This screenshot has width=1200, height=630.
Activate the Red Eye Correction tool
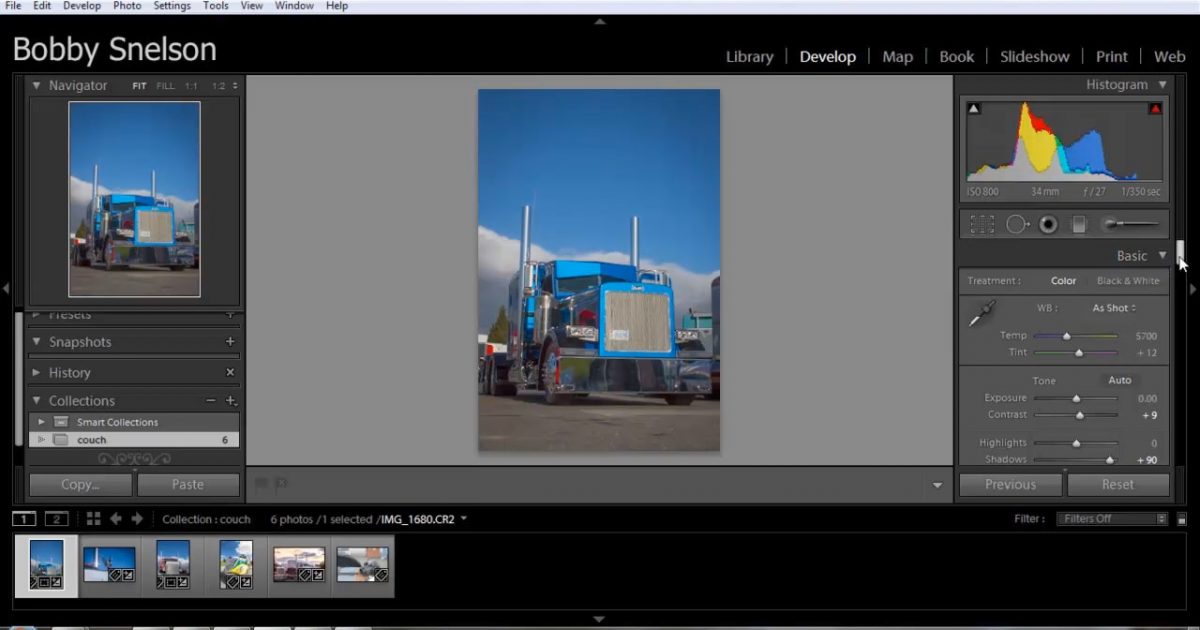point(1048,225)
